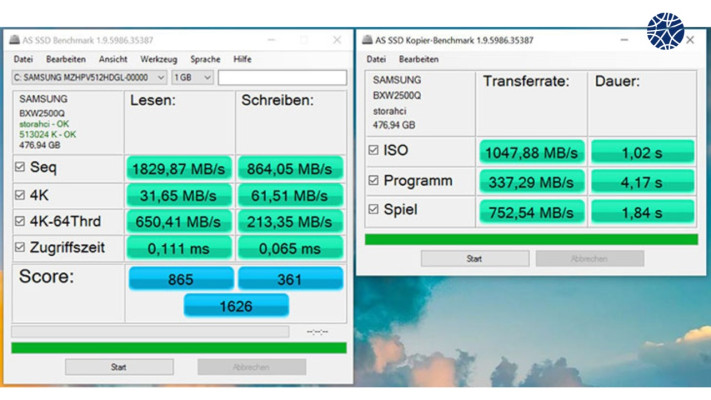Image resolution: width=711 pixels, height=400 pixels.
Task: Disable the Zugriffszeit checkbox
Action: (19, 248)
